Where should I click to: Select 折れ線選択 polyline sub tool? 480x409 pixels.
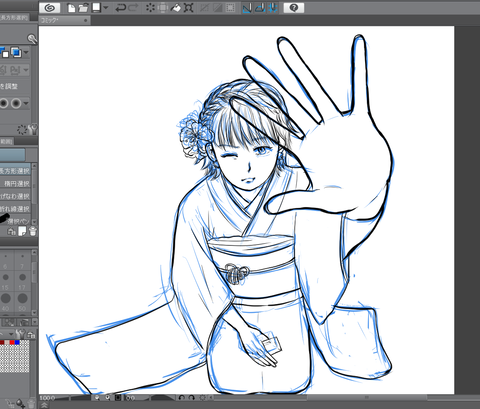15,209
